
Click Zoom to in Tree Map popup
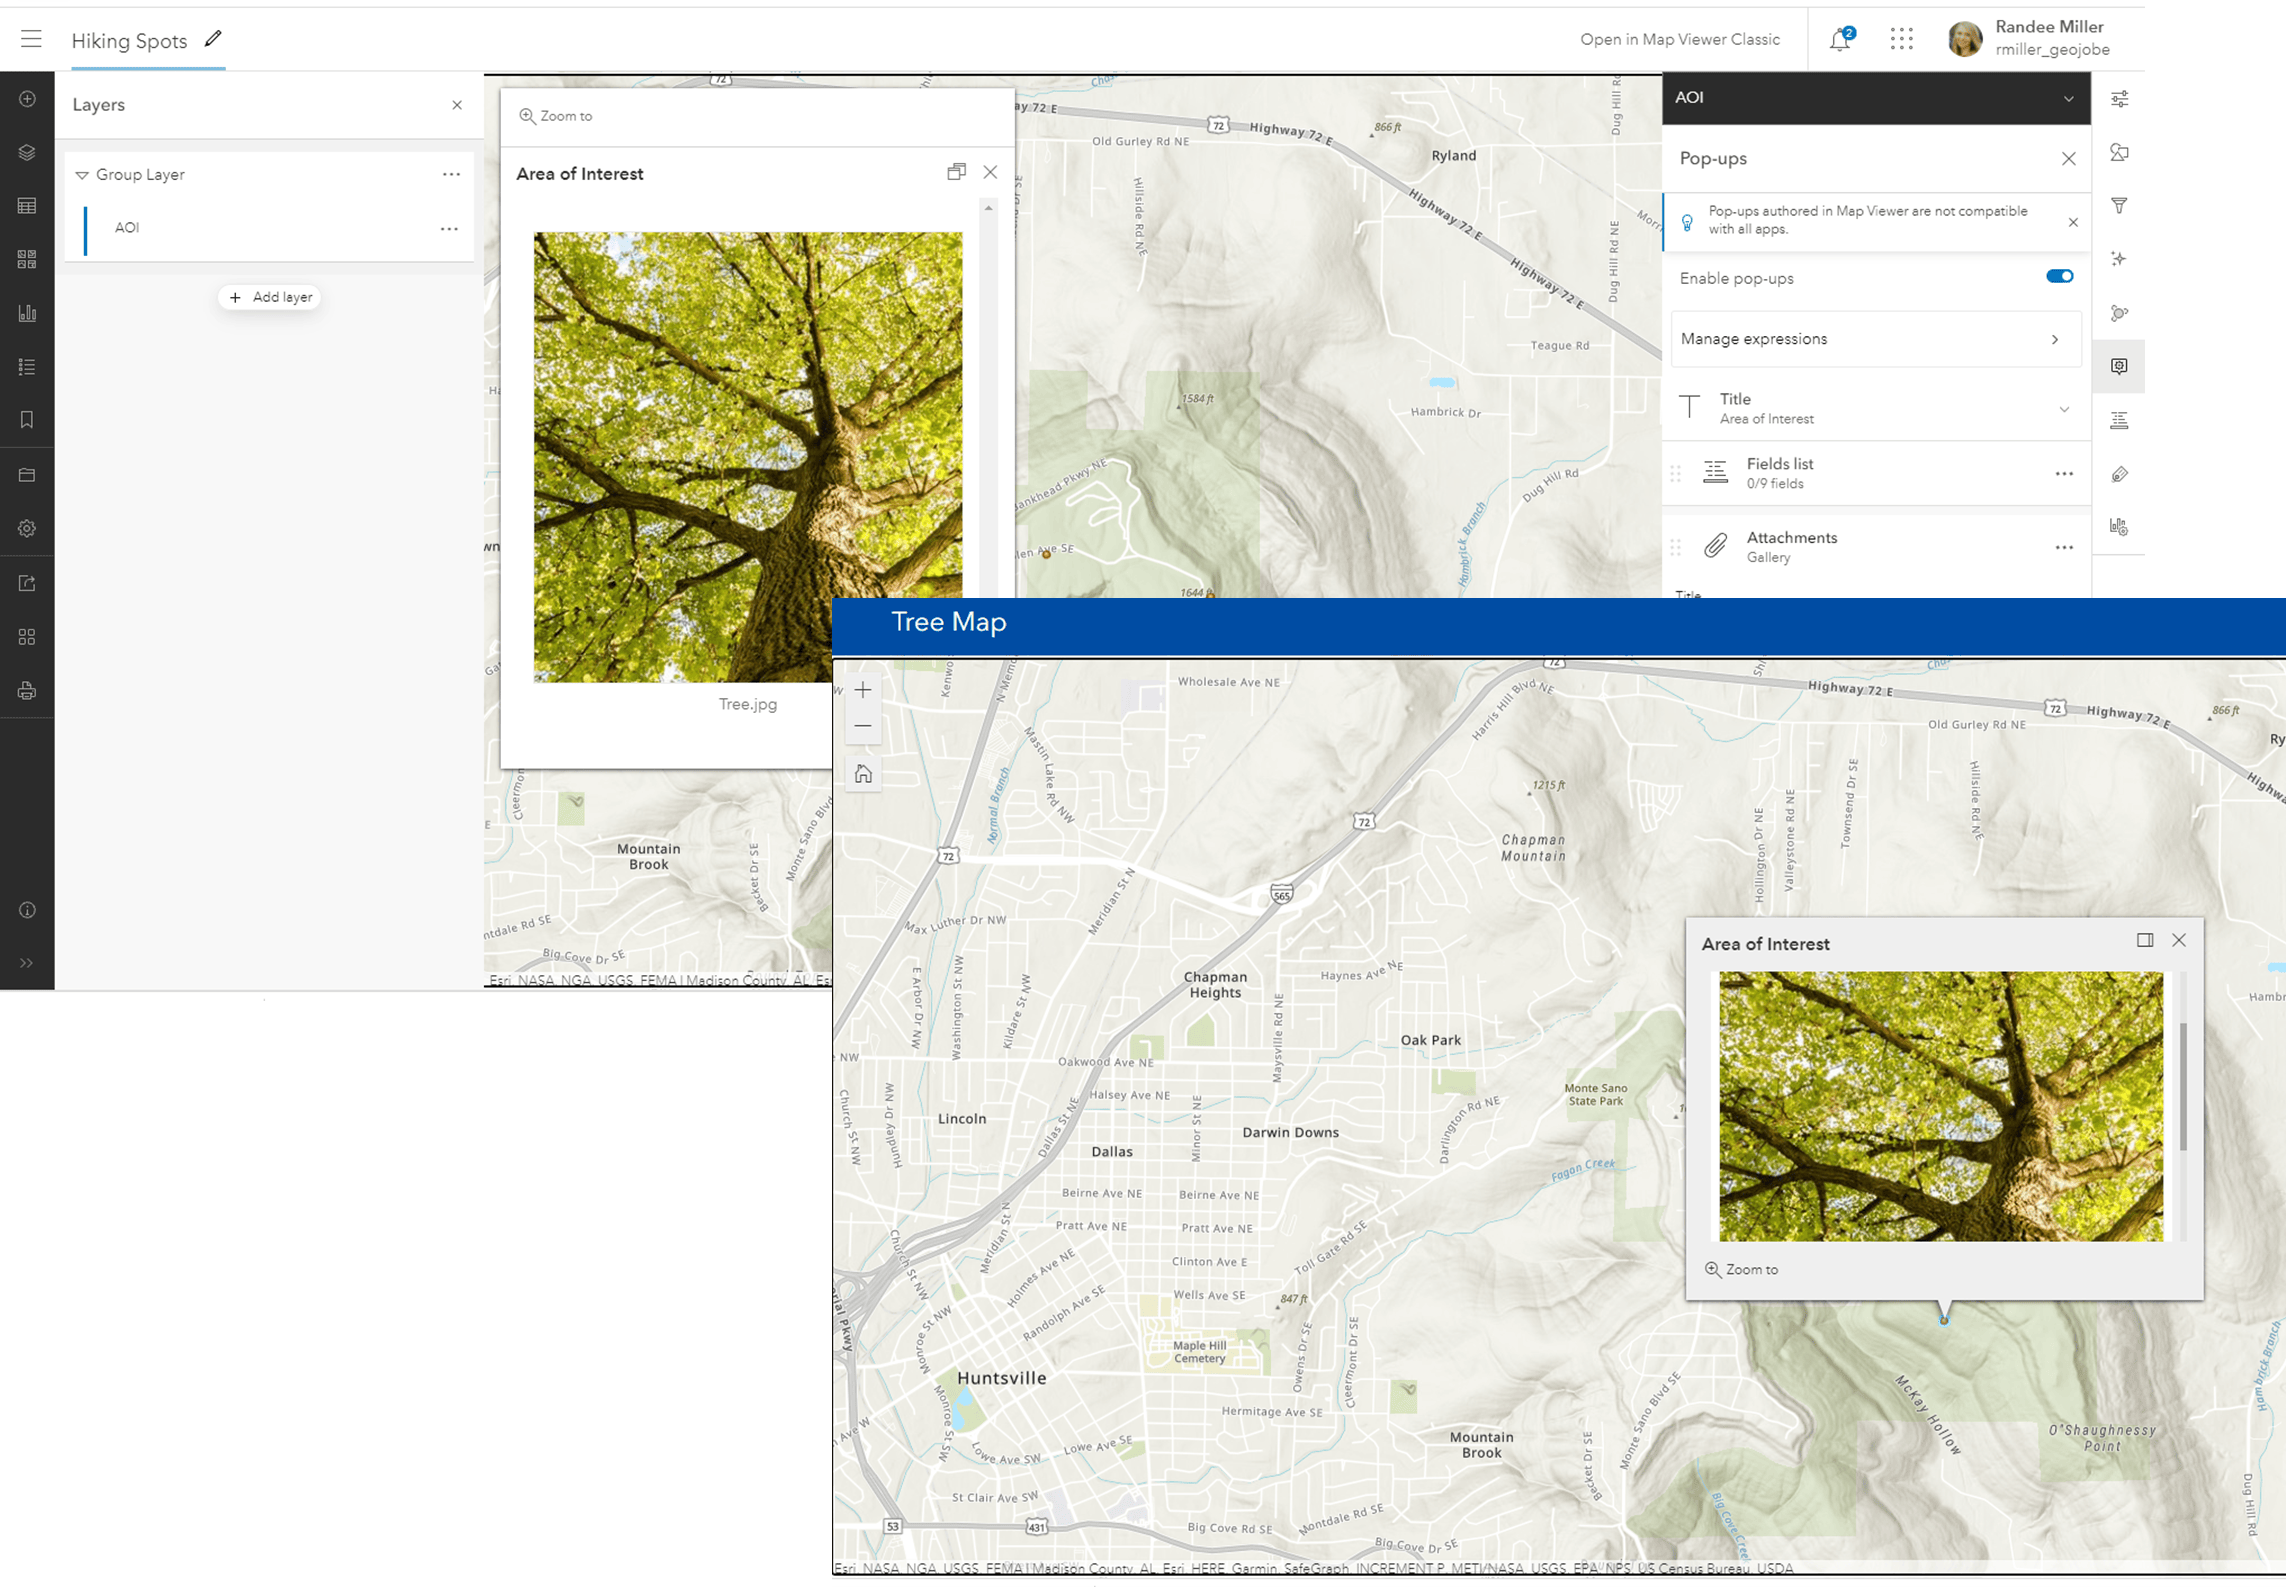coord(1741,1270)
